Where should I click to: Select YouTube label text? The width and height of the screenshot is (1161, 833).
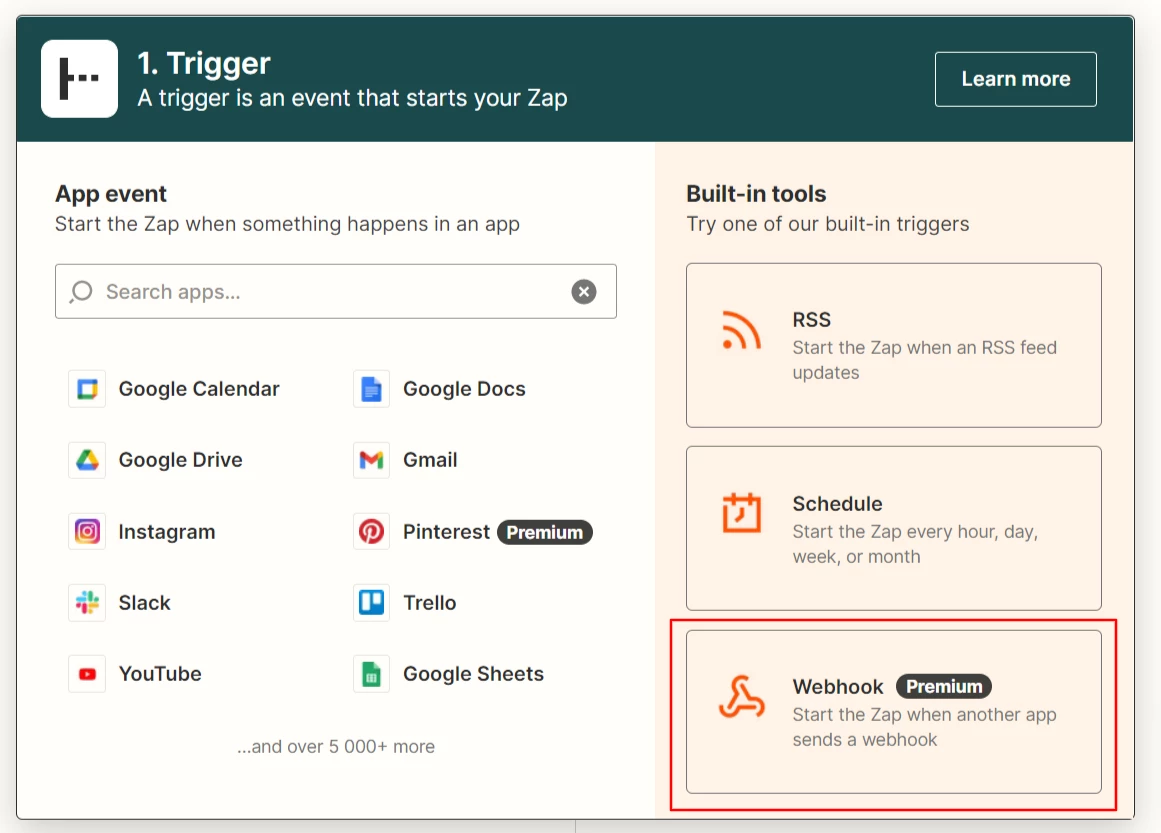tap(160, 674)
